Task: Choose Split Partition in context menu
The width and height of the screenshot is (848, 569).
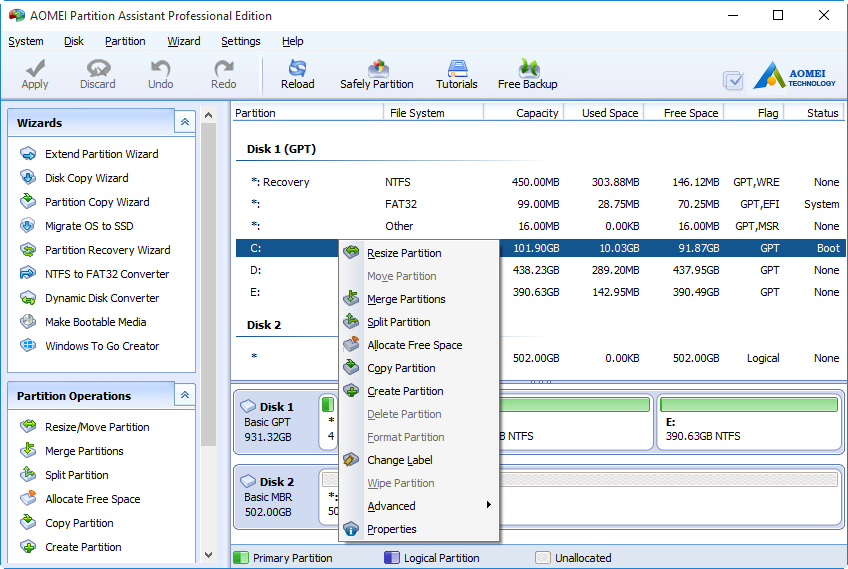Action: coord(419,322)
